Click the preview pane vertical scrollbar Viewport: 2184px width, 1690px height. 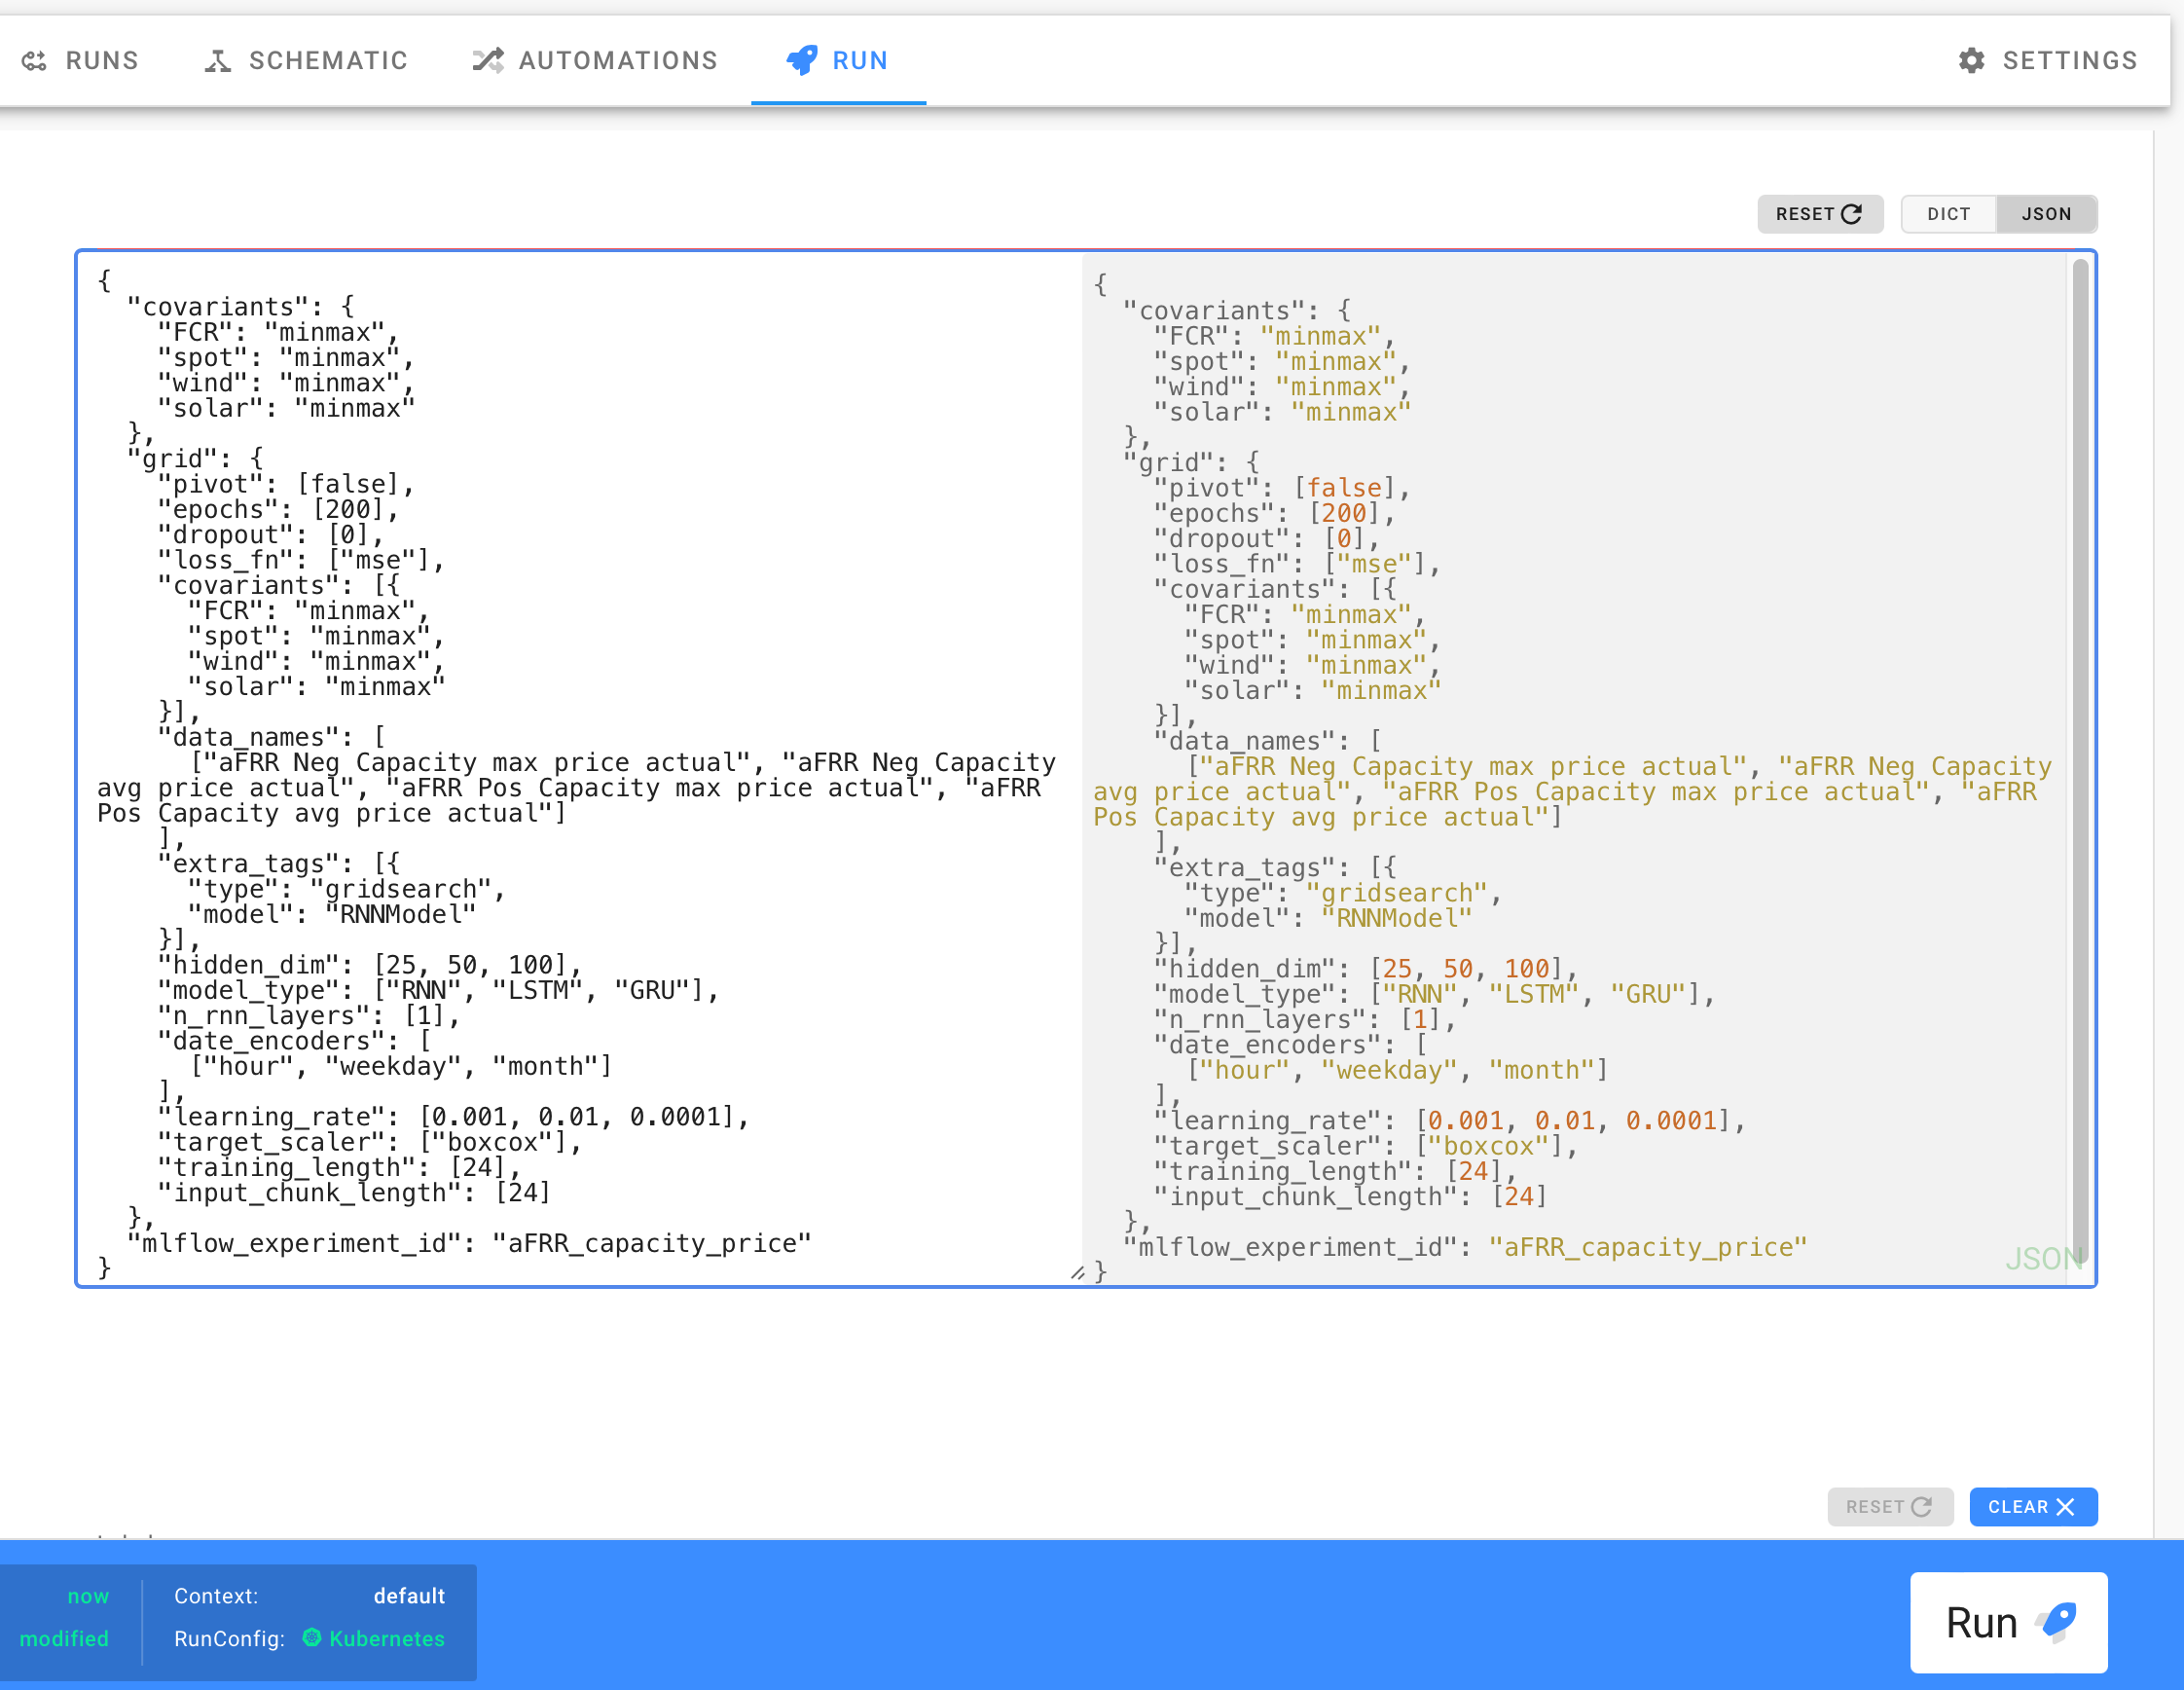(x=2080, y=760)
